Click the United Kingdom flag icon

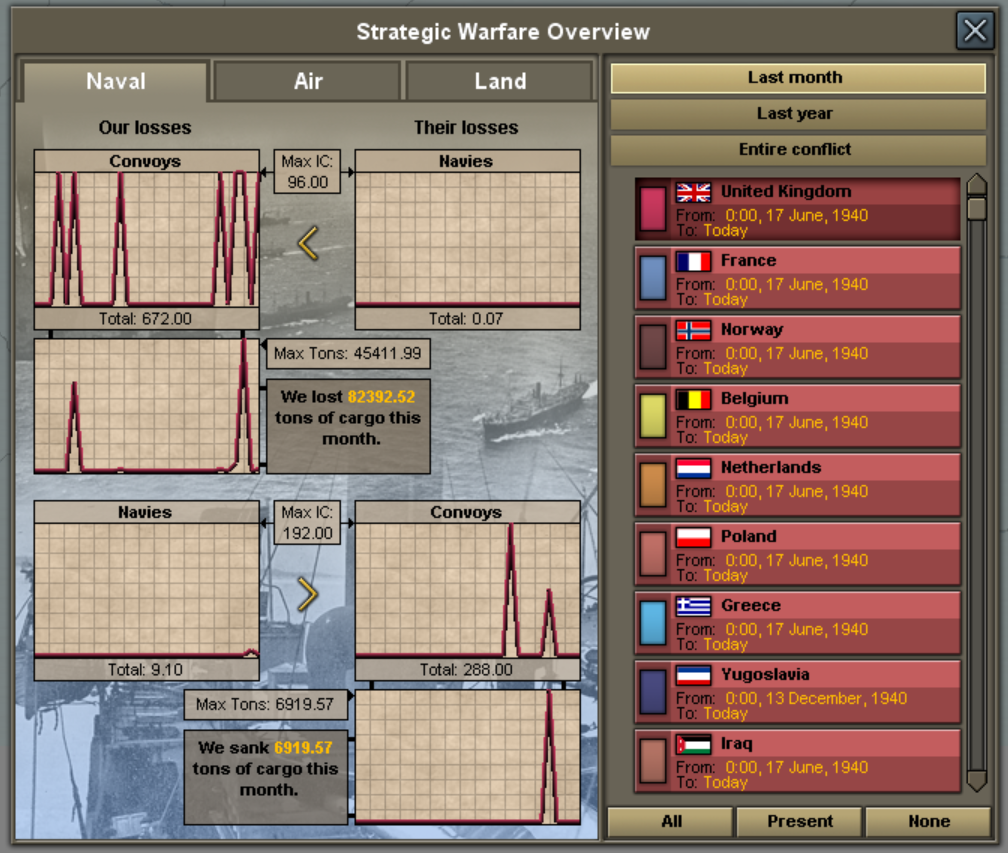pos(693,192)
